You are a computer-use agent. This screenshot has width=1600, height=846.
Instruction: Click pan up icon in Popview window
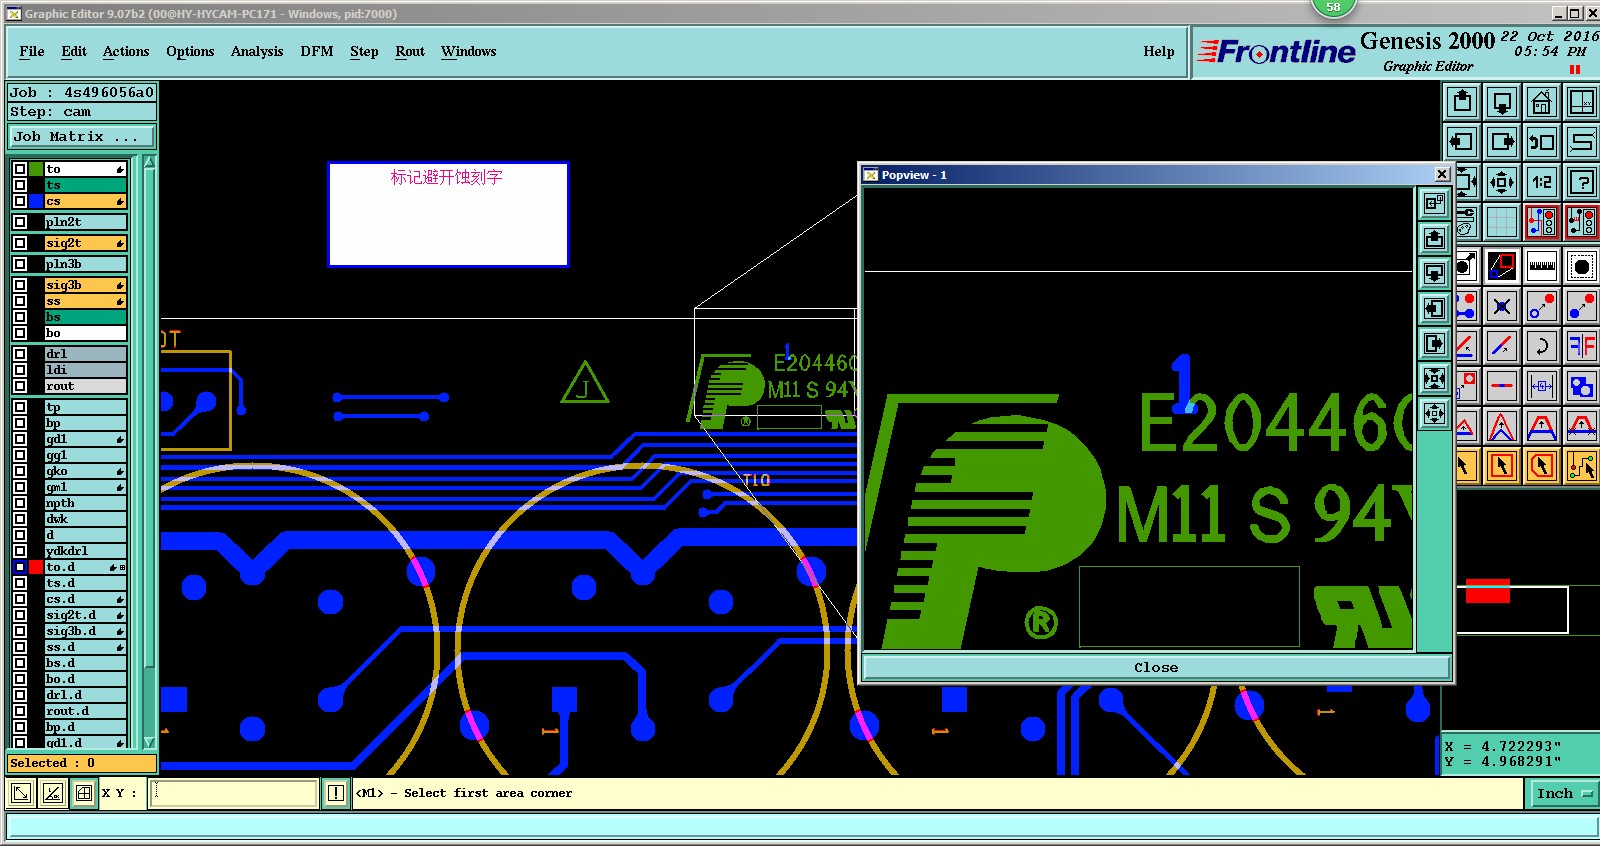[1435, 239]
